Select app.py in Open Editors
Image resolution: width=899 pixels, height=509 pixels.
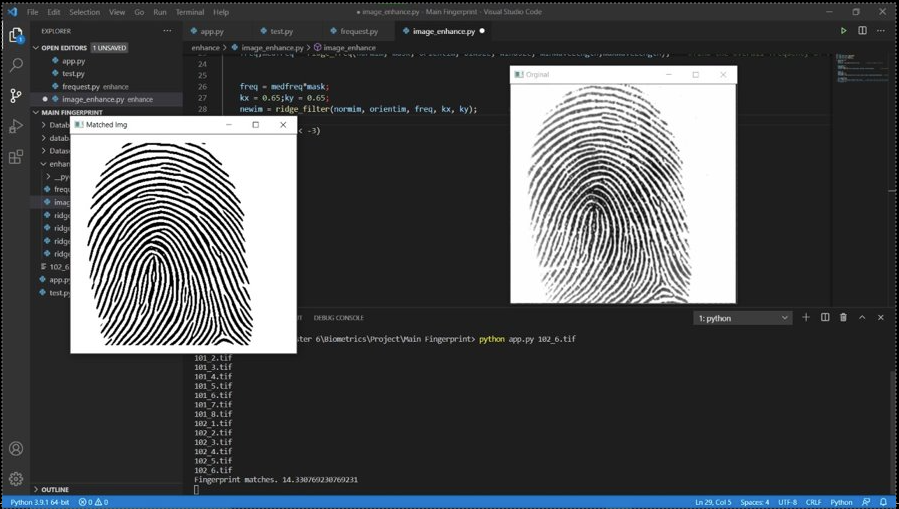[73, 61]
